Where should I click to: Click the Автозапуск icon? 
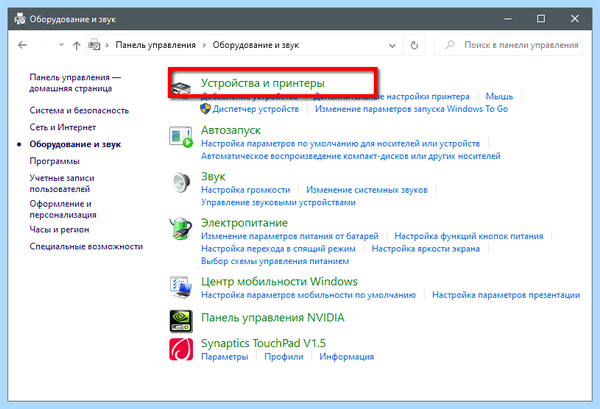coord(181,137)
